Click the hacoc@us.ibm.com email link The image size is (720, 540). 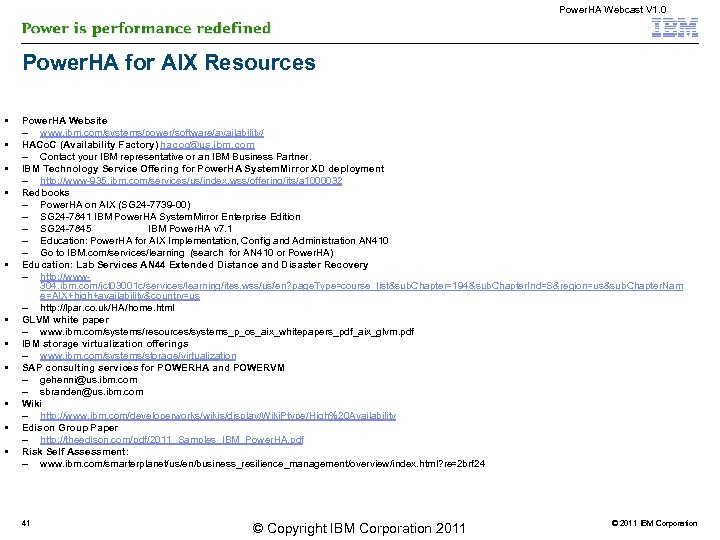click(x=208, y=145)
